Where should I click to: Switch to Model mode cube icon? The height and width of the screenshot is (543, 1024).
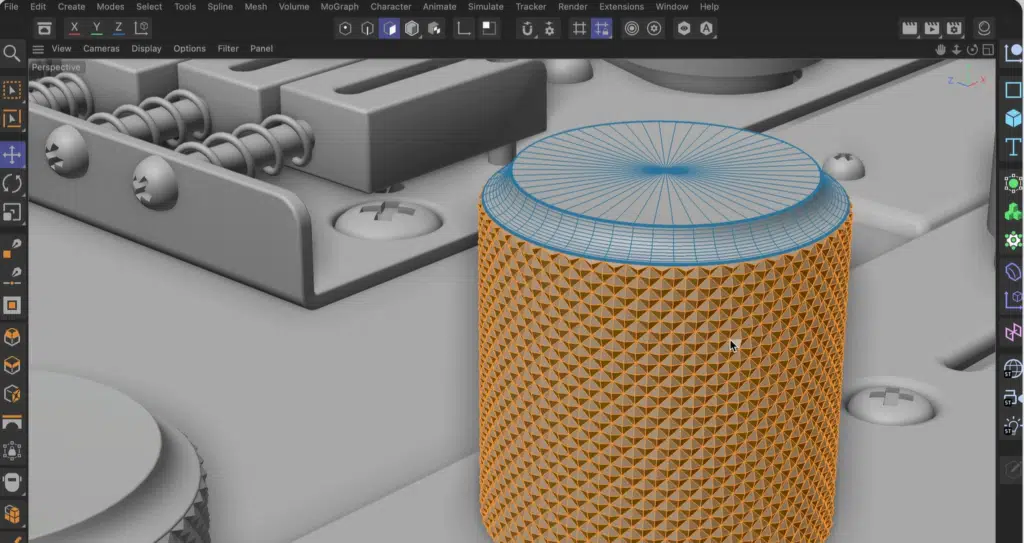412,28
